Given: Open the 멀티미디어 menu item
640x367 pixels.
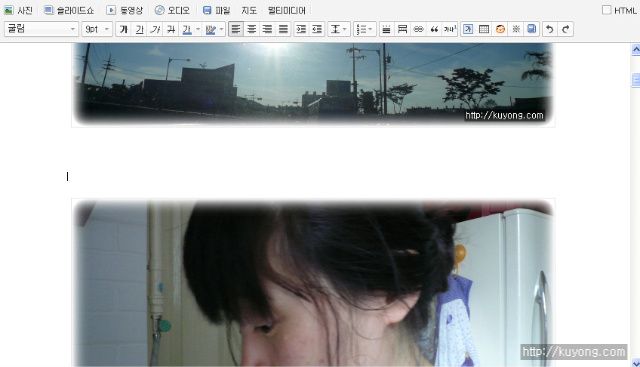Looking at the screenshot, I should pyautogui.click(x=287, y=10).
